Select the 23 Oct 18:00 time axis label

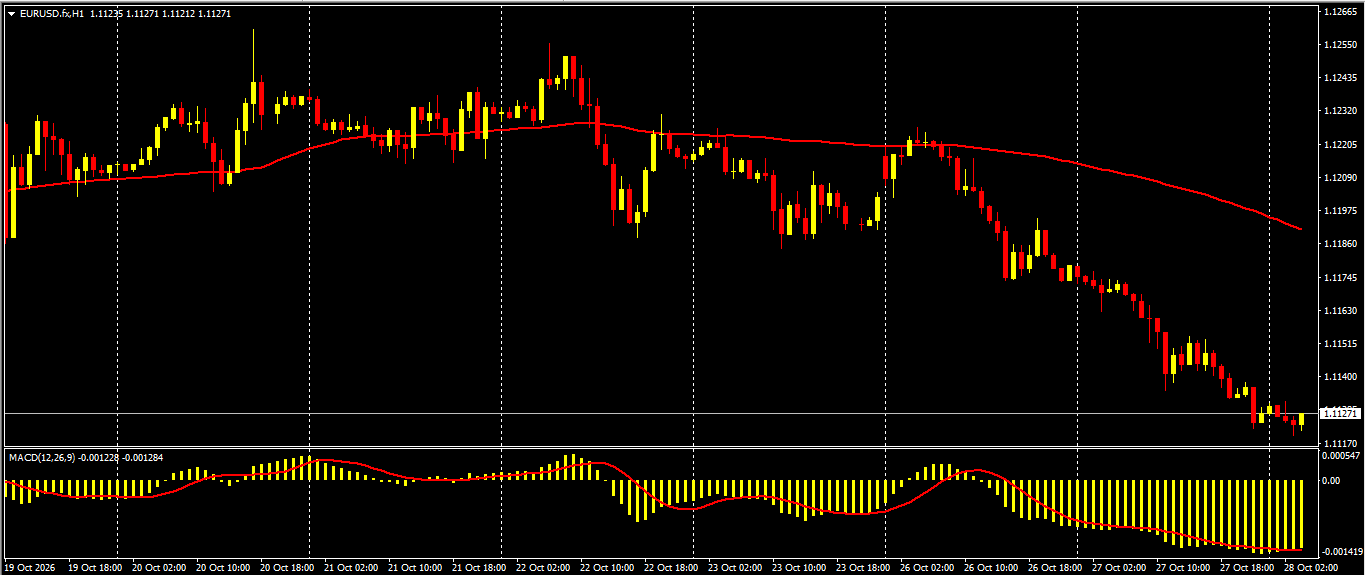[863, 567]
